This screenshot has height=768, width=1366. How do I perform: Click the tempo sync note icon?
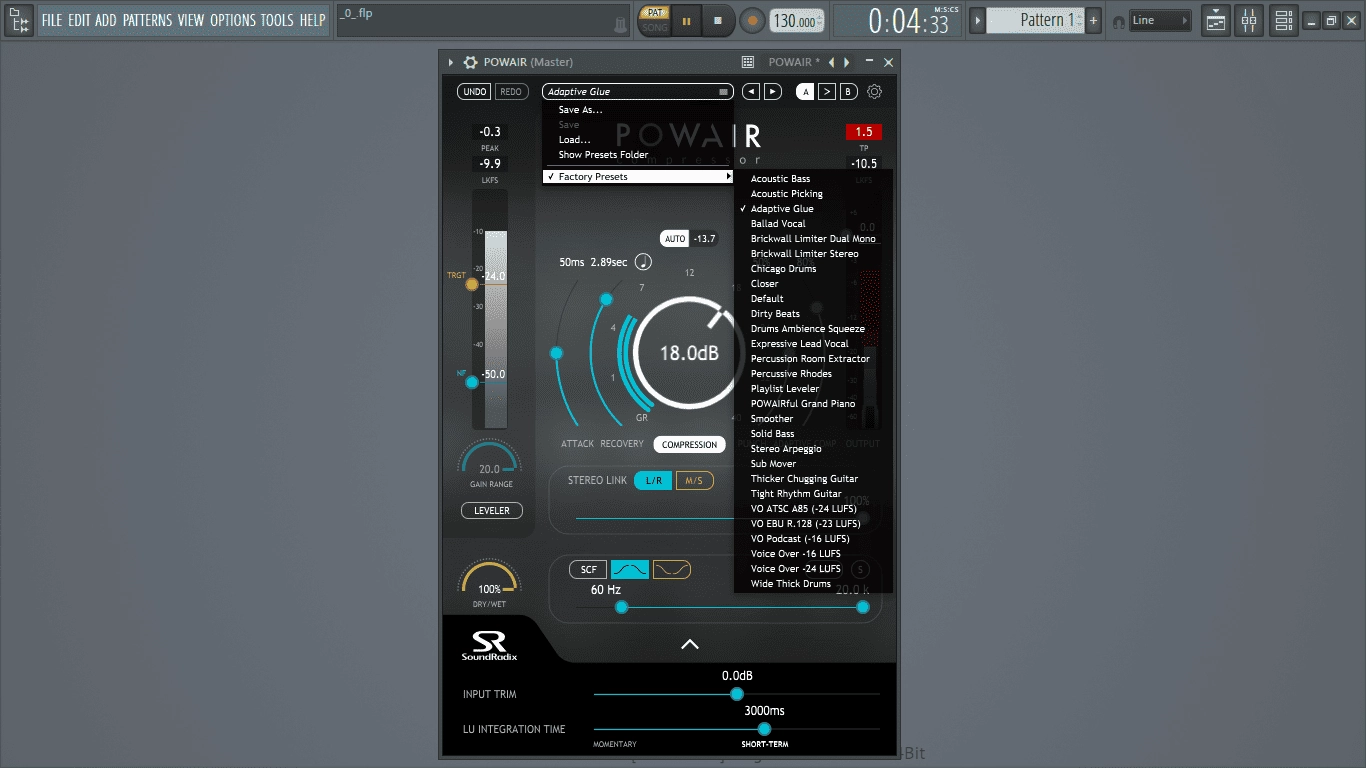coord(643,262)
